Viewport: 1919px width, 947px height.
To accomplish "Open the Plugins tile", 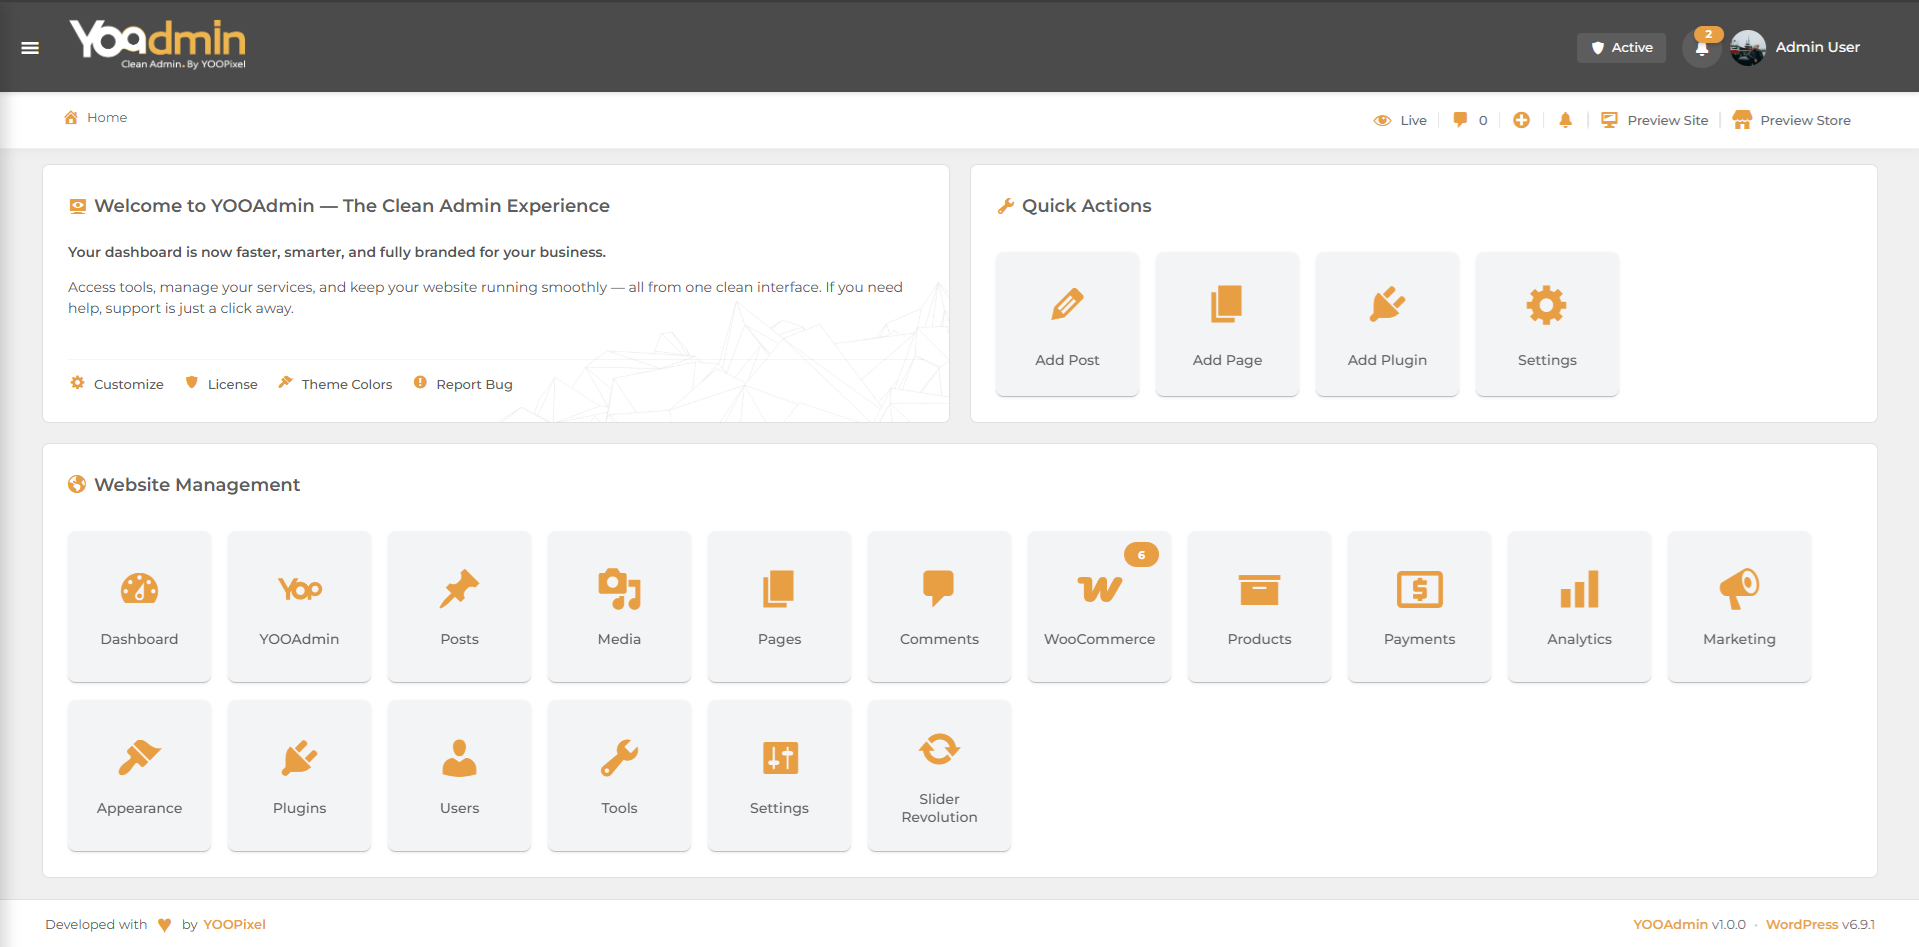I will click(299, 776).
